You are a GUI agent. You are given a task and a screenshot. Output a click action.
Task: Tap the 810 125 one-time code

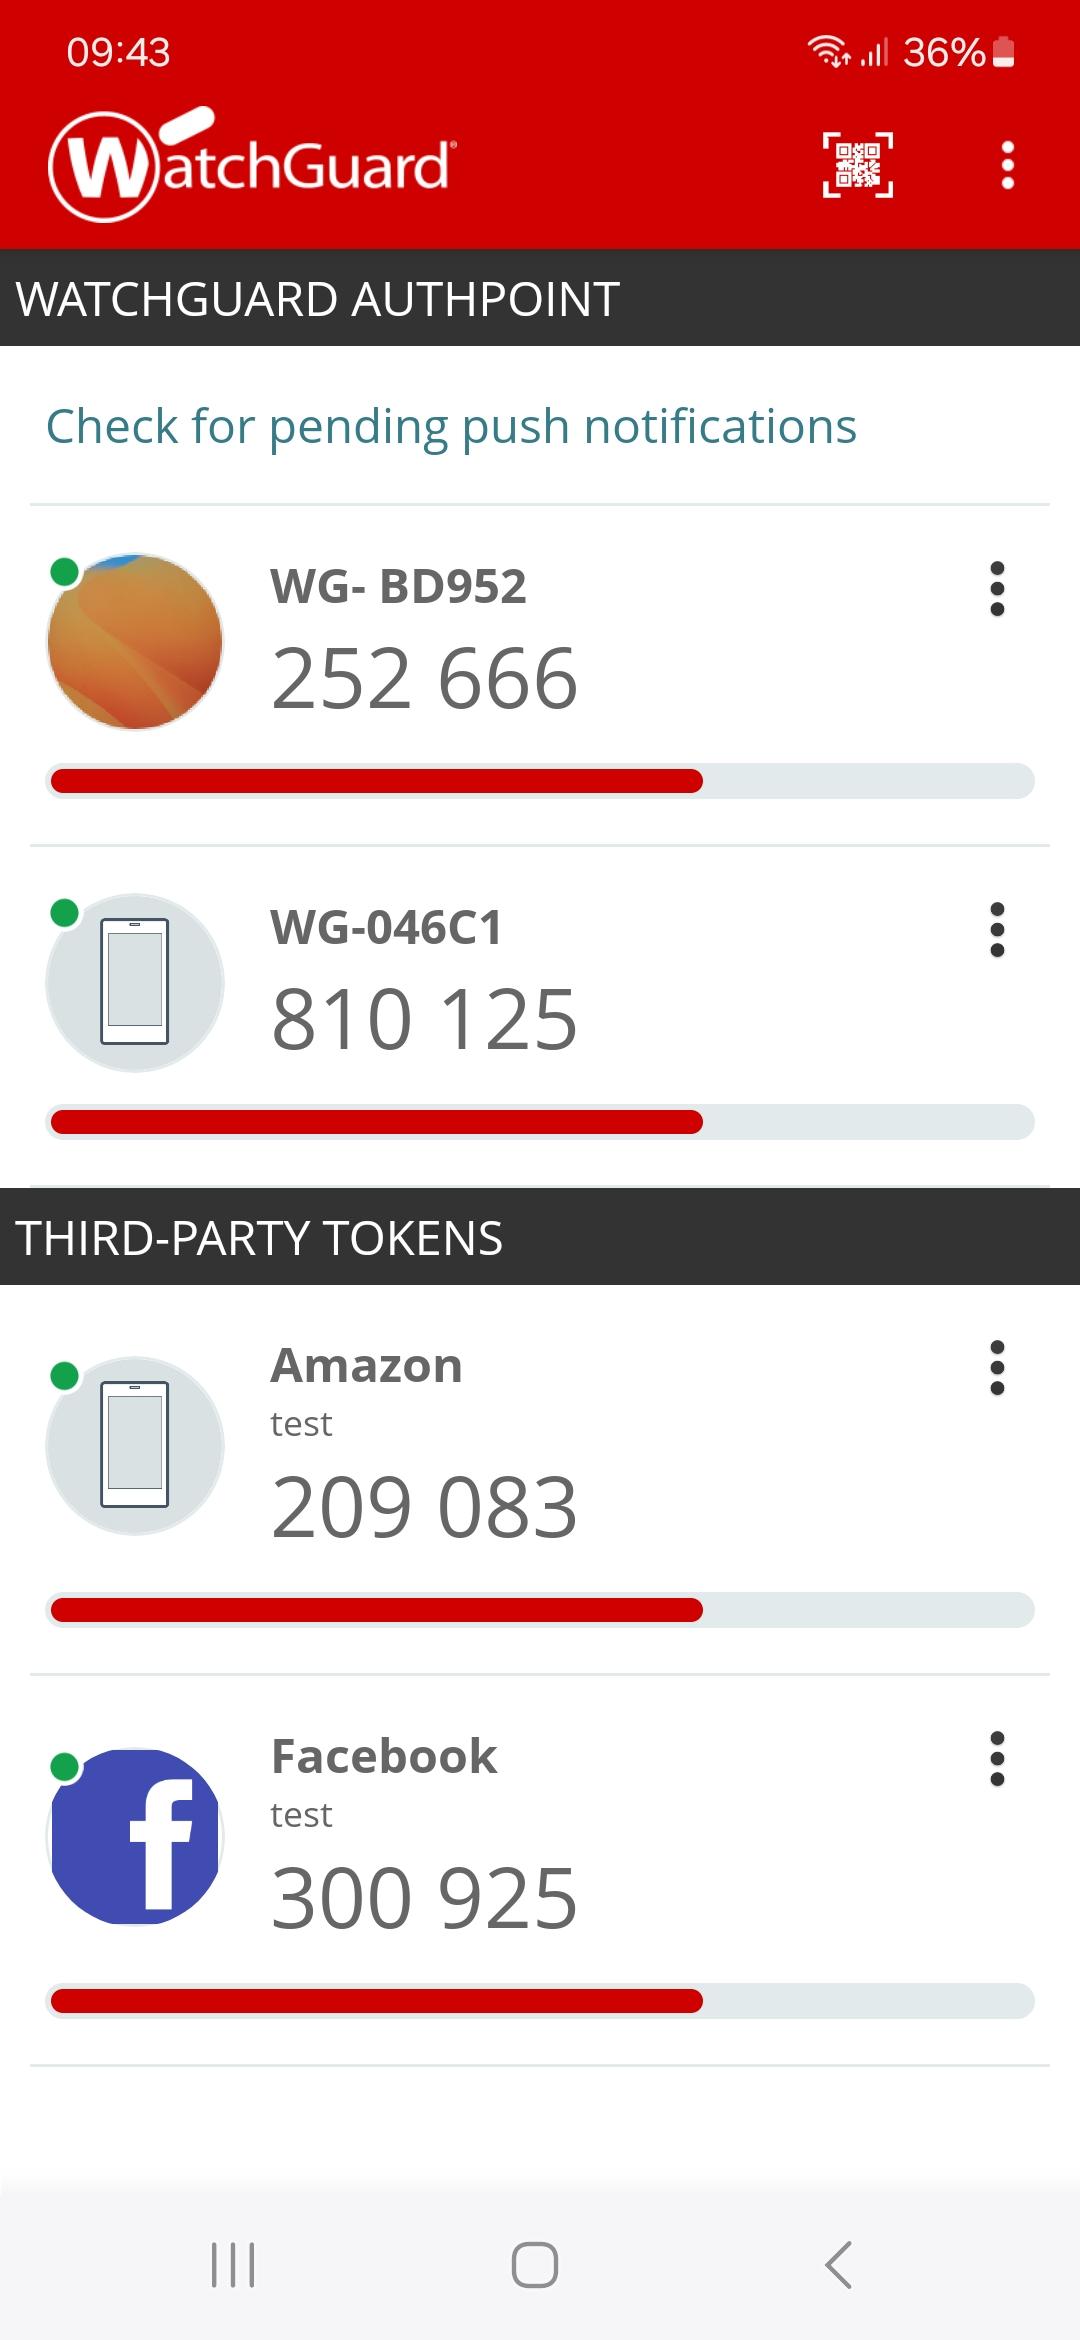(424, 1020)
